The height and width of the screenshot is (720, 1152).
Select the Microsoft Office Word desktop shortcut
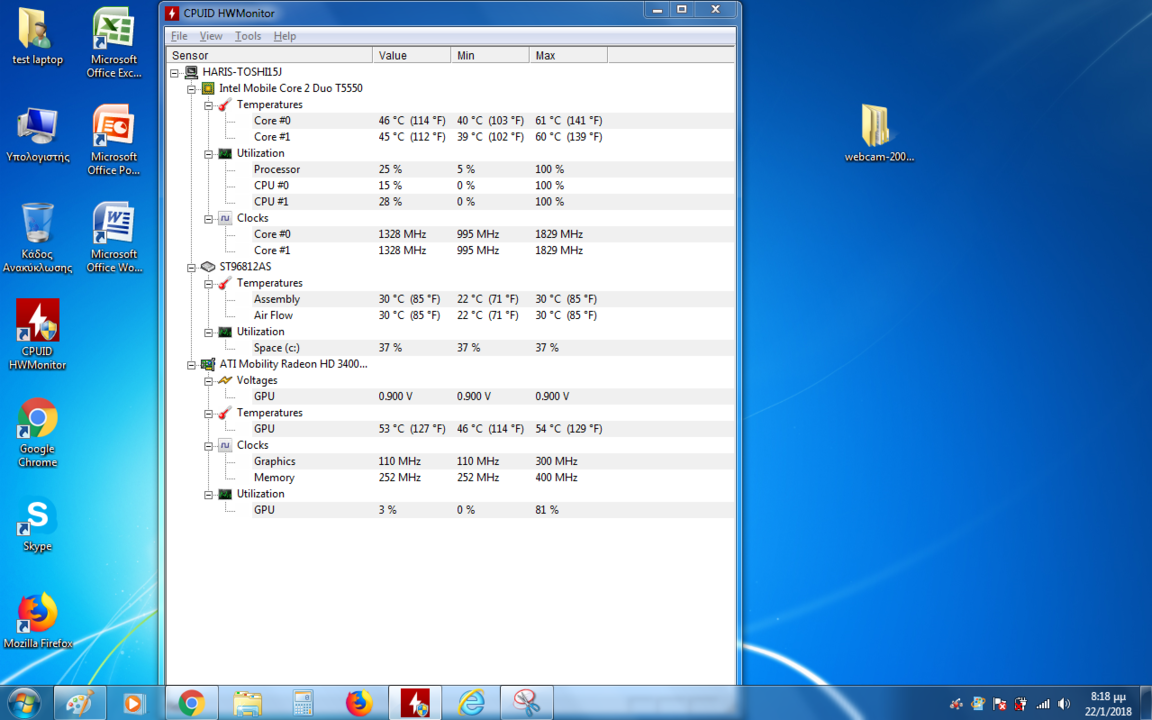(114, 238)
